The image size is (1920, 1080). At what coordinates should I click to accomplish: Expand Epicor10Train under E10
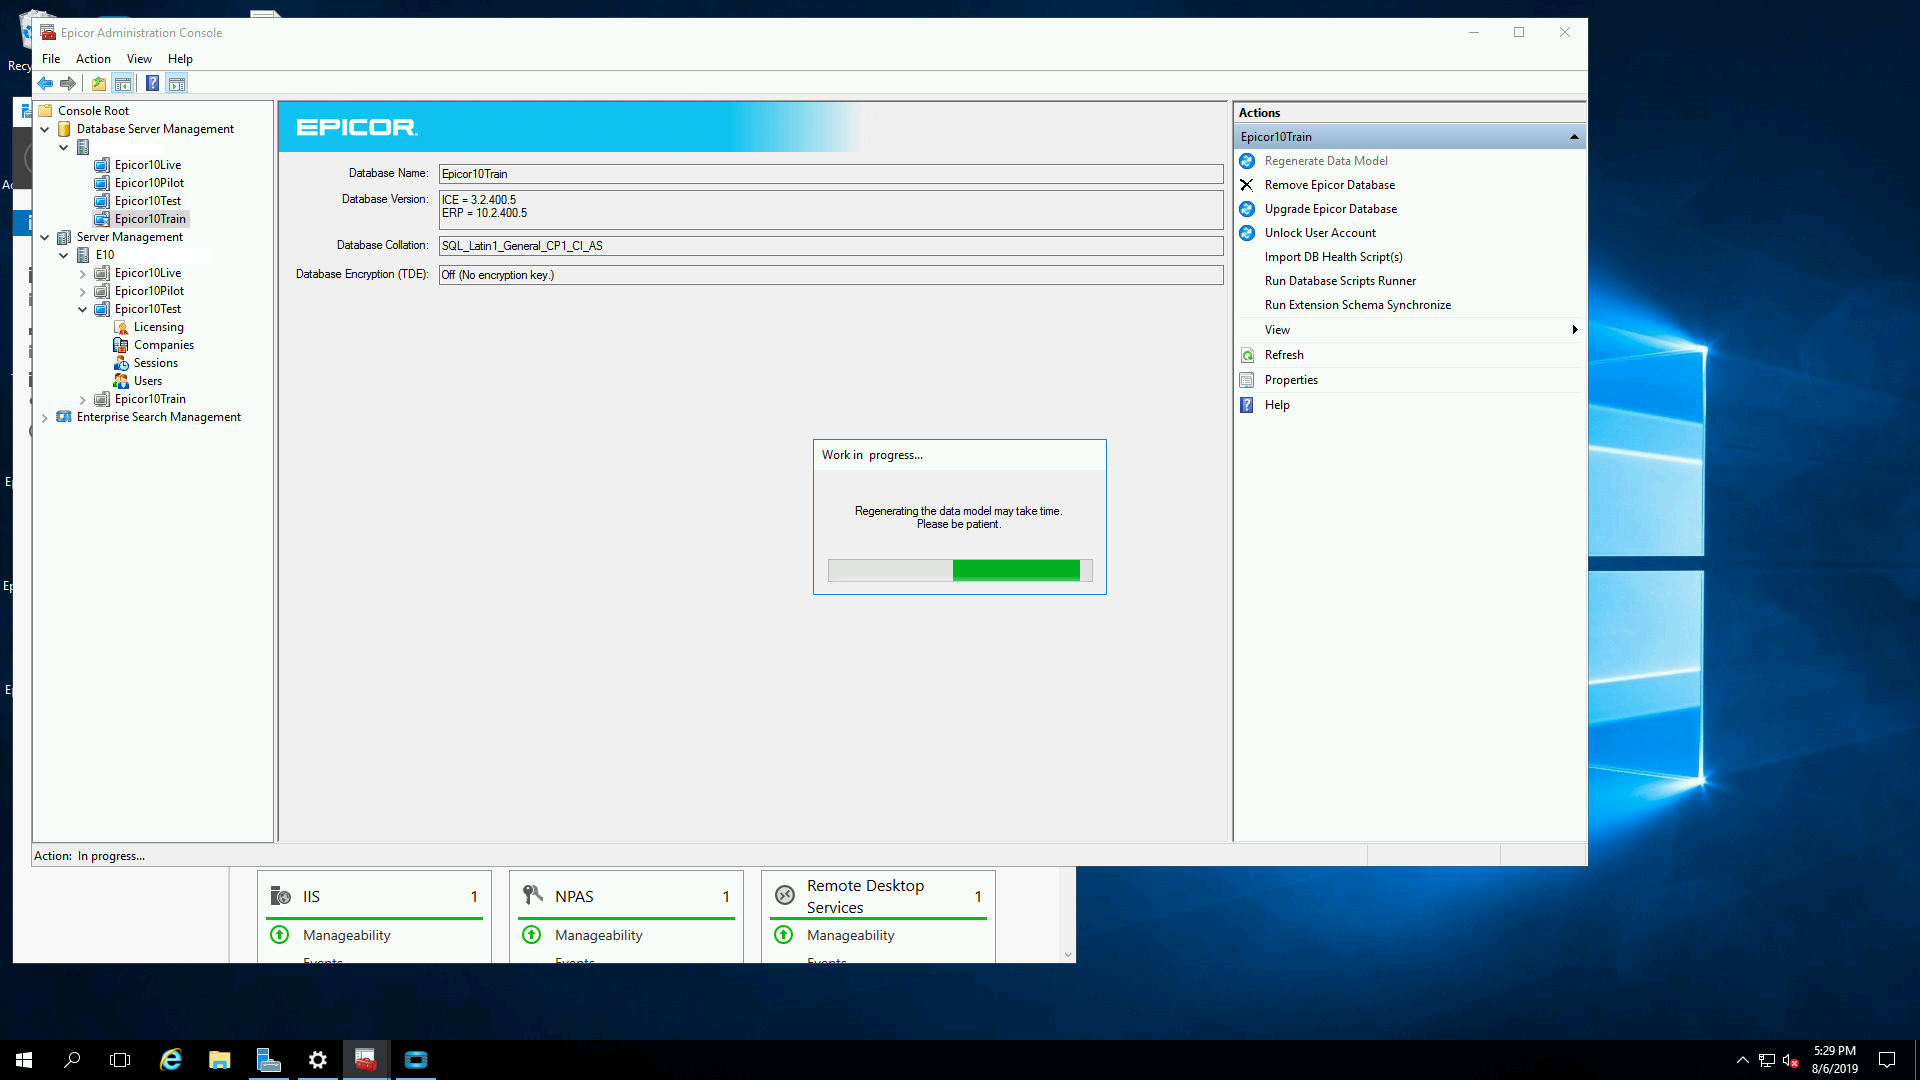[83, 399]
